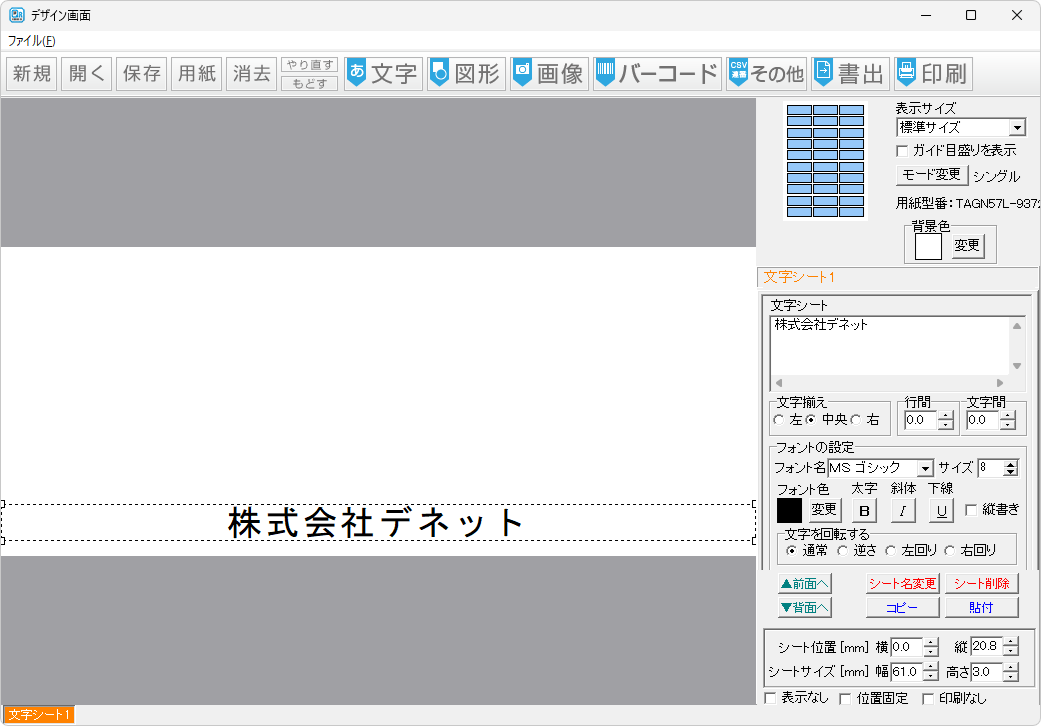
Task: Click the 用紙 paper button
Action: 197,73
